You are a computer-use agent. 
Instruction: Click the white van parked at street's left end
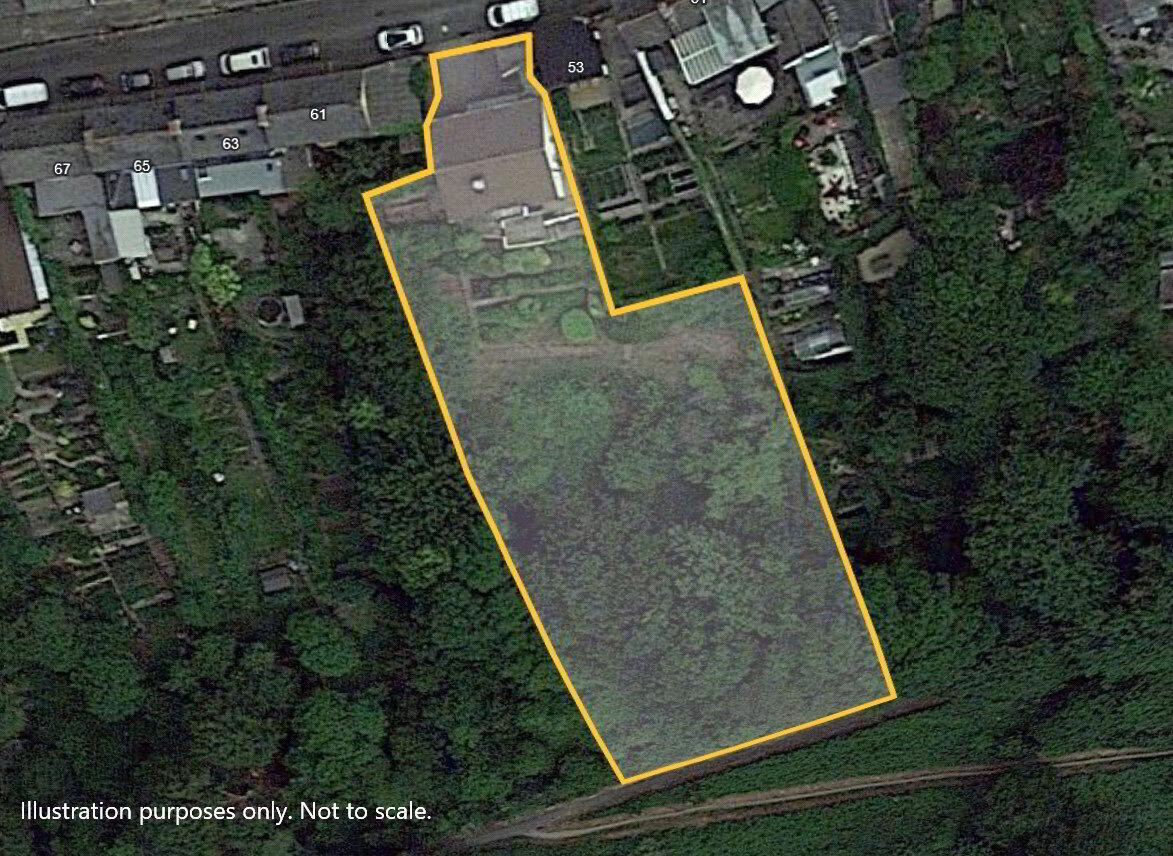[x=25, y=94]
